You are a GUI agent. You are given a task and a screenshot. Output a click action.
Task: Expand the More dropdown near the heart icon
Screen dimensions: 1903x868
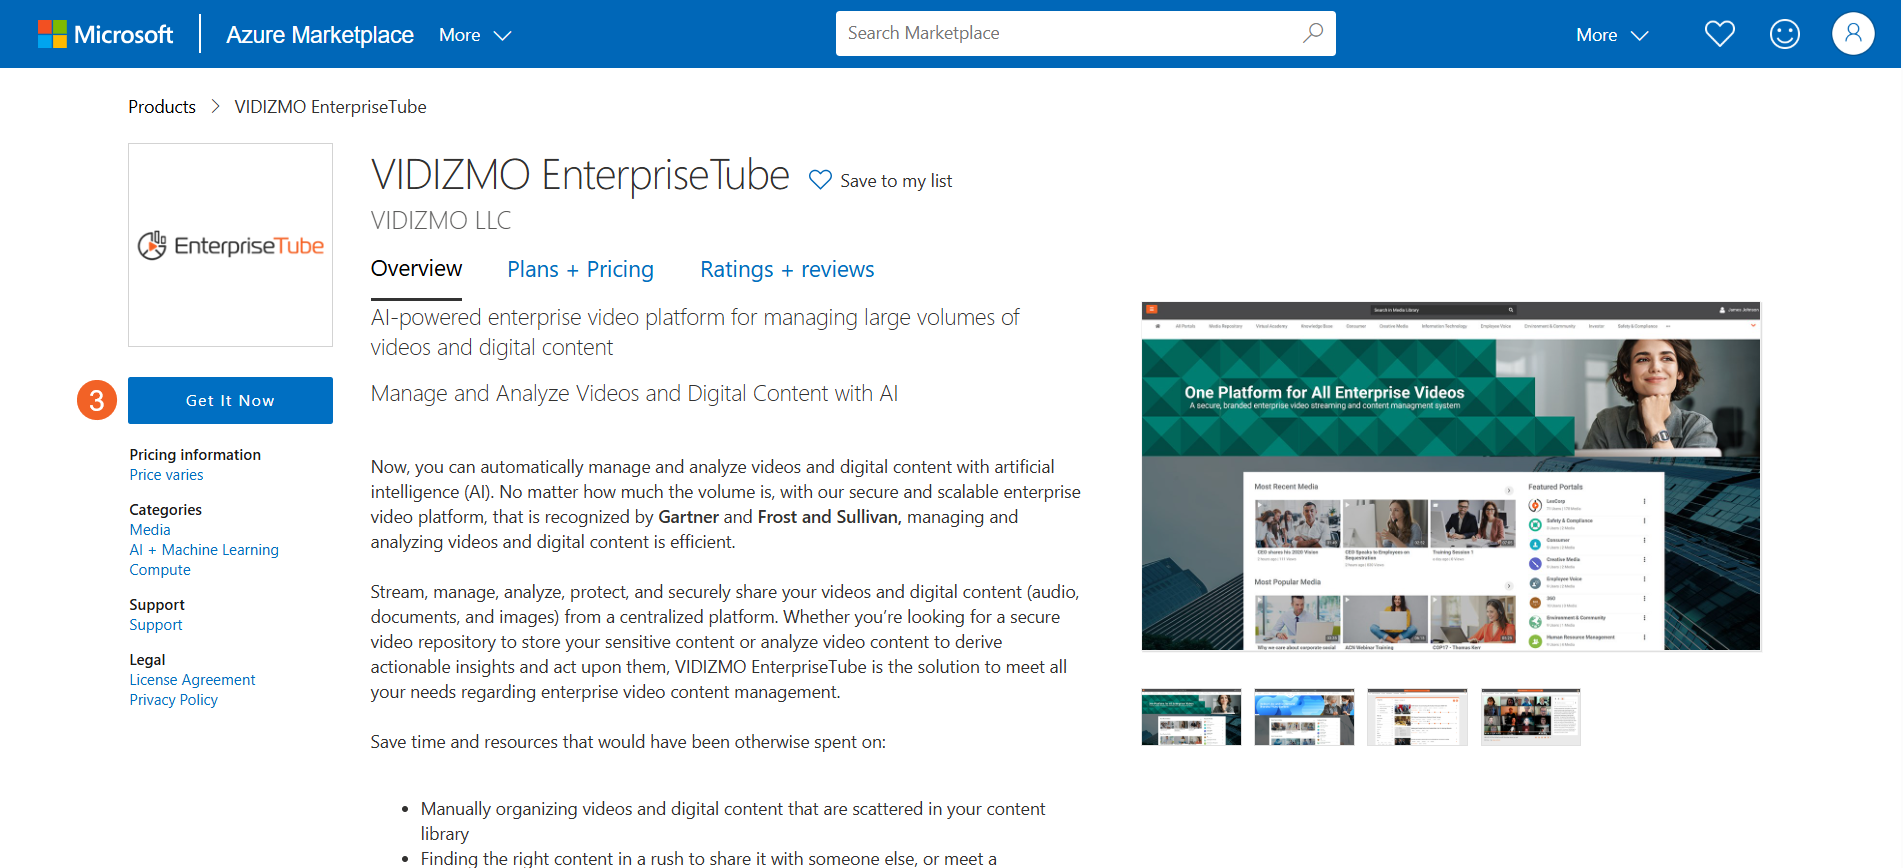pyautogui.click(x=1611, y=35)
